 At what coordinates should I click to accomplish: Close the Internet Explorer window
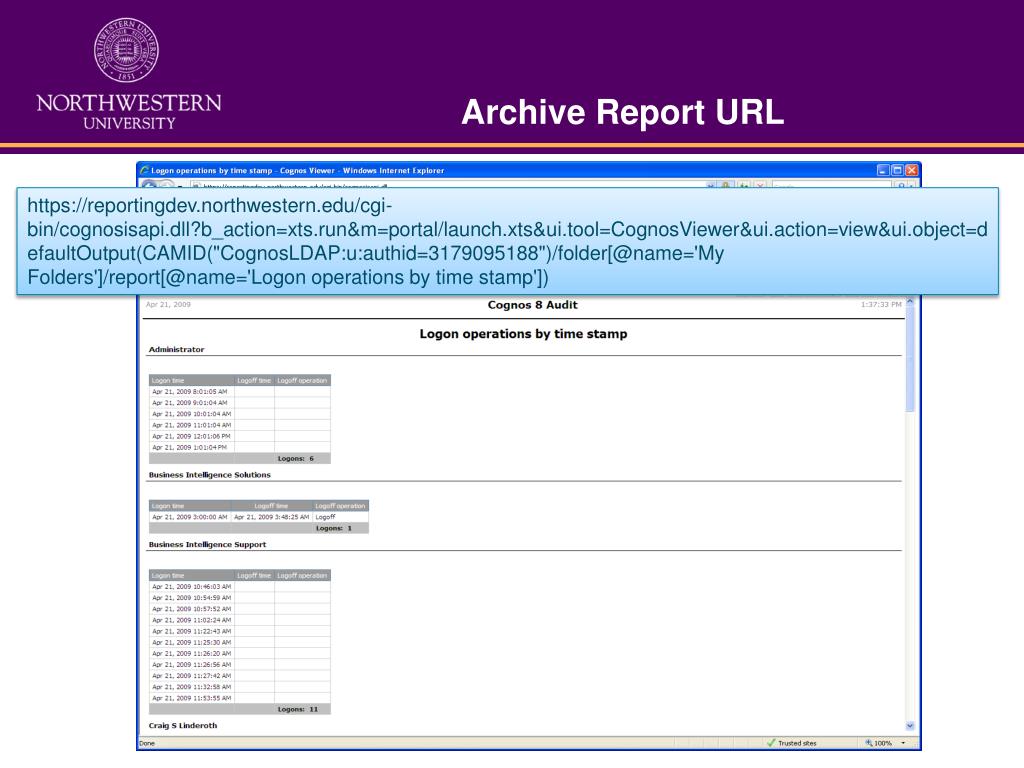[x=912, y=170]
